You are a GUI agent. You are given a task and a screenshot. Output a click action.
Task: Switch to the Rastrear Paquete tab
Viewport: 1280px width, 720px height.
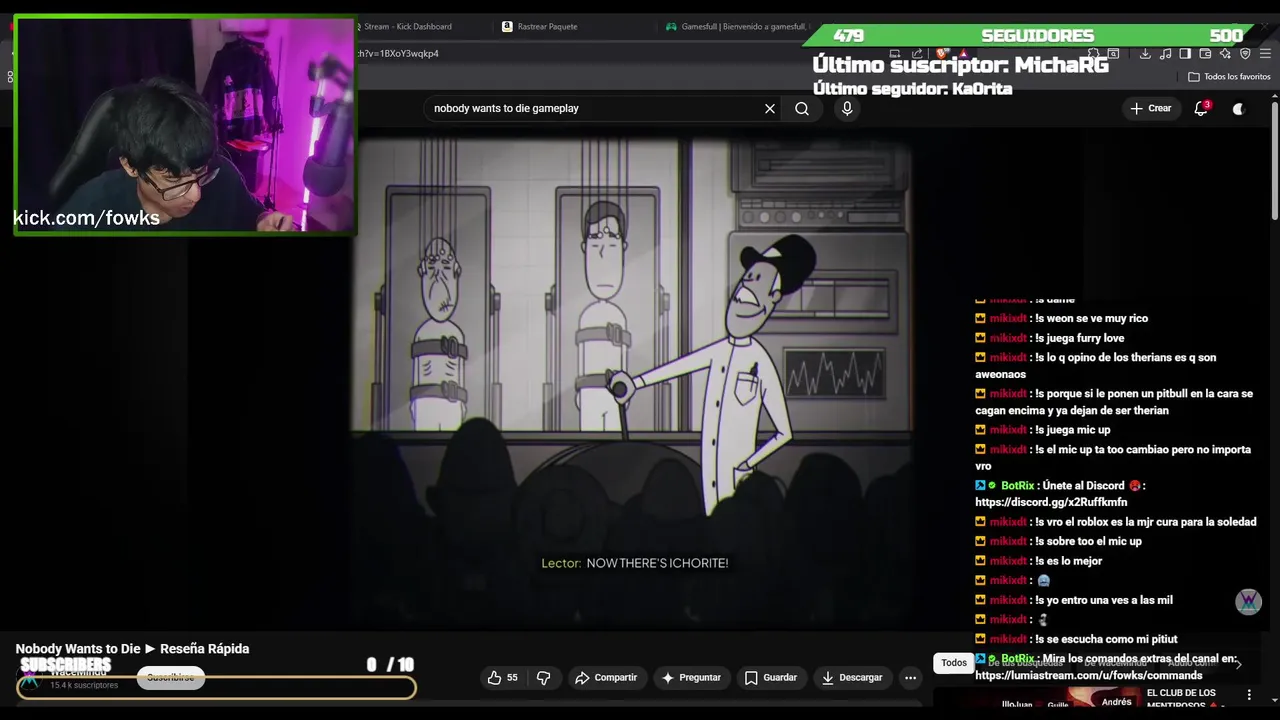547,26
